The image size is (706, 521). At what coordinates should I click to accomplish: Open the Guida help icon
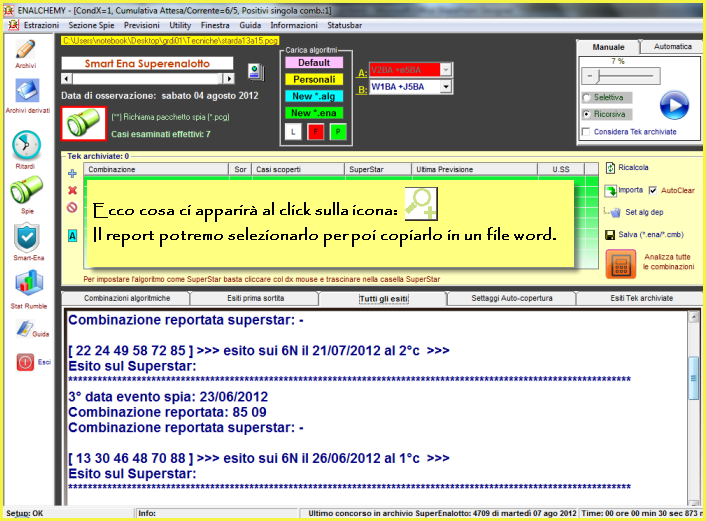click(x=25, y=329)
